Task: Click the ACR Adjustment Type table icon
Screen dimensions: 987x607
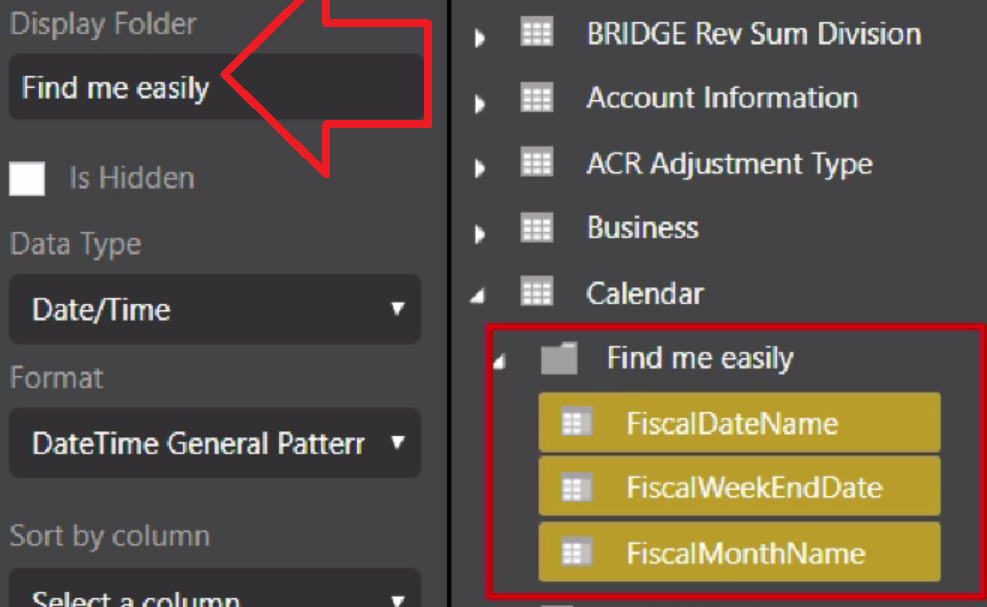Action: [x=537, y=162]
